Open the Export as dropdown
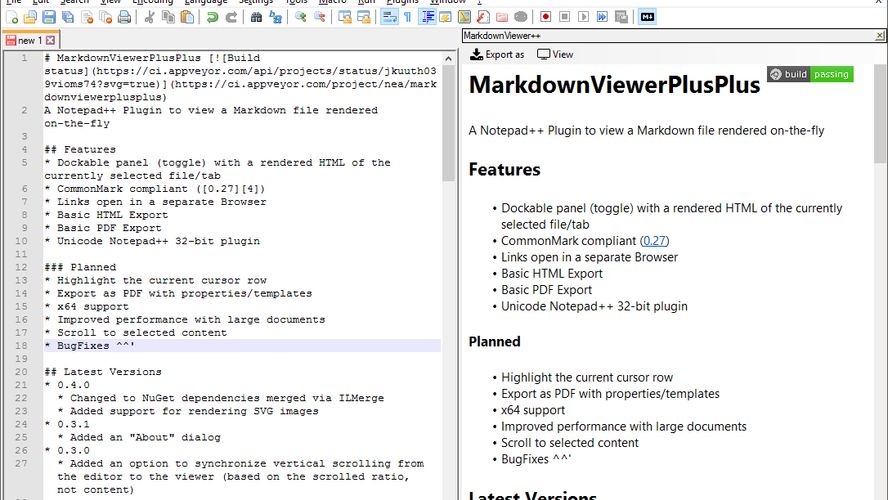 (x=497, y=54)
